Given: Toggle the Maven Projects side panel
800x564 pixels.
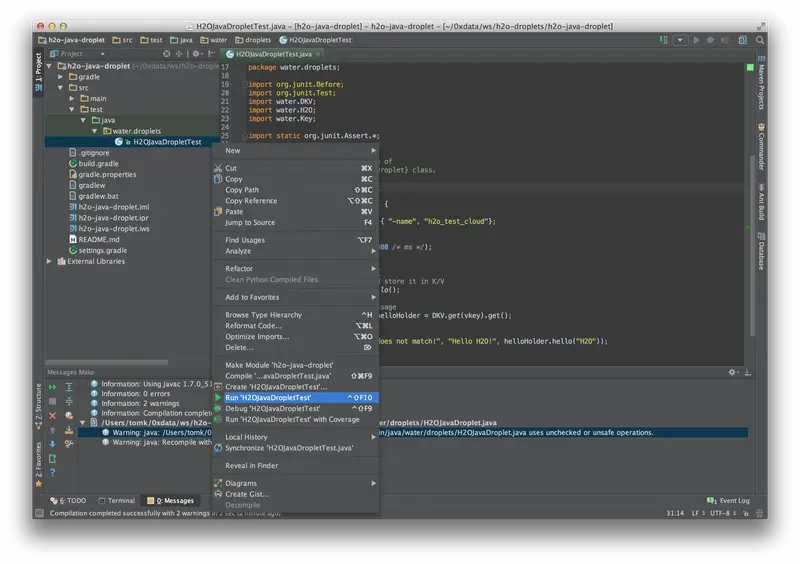Looking at the screenshot, I should tap(761, 83).
